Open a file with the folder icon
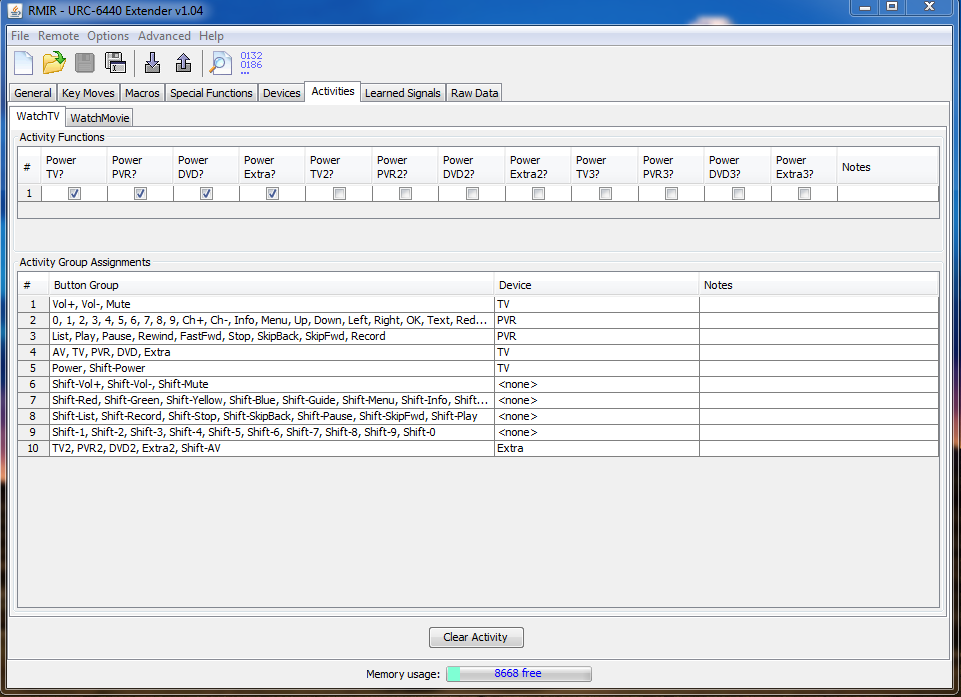This screenshot has height=697, width=961. point(54,63)
